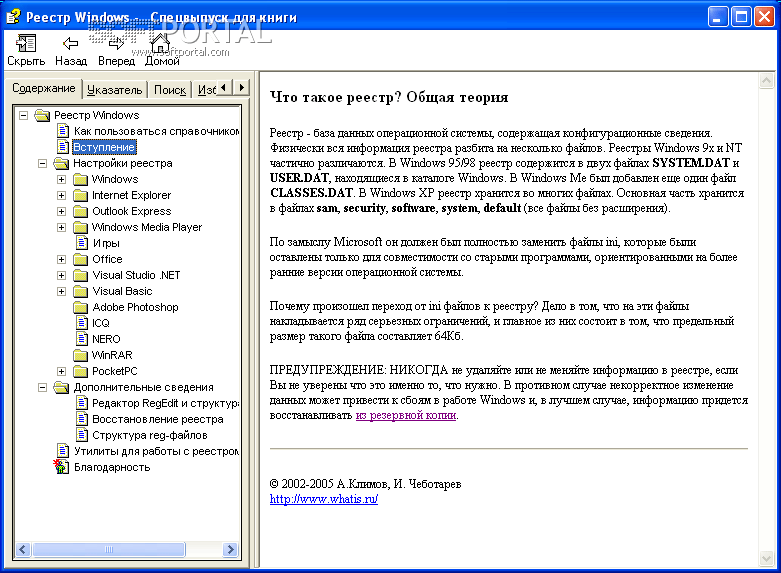781x573 pixels.
Task: Click the page icon beside Восстановление реестра
Action: [82, 419]
